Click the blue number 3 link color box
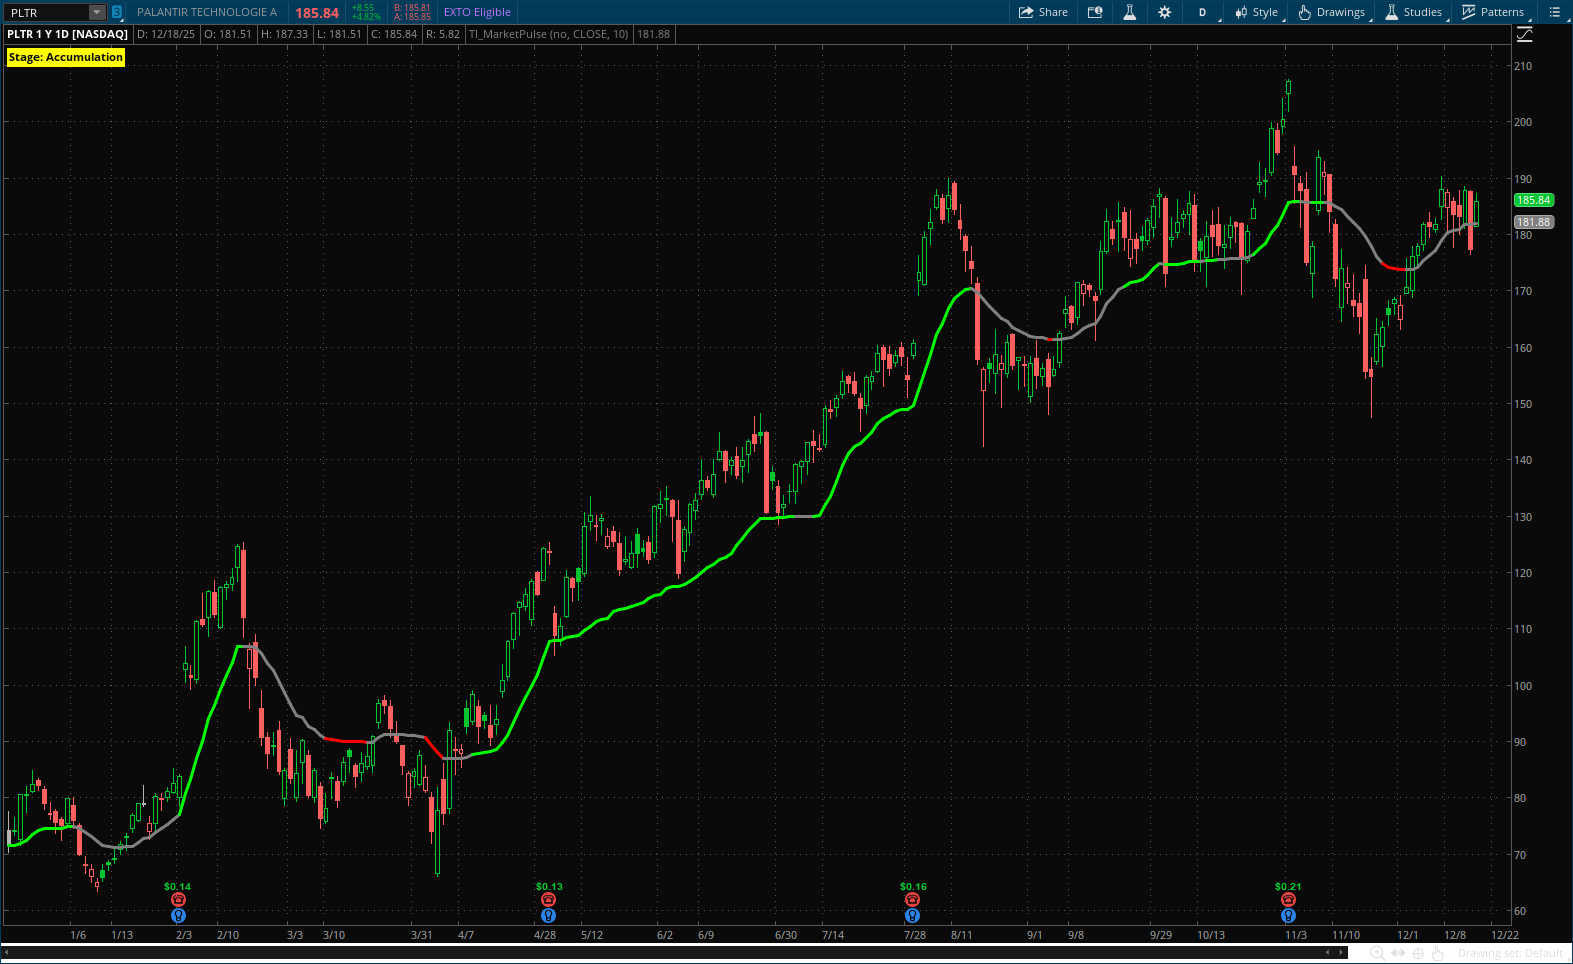Screen dimensions: 1573x964 tap(117, 12)
